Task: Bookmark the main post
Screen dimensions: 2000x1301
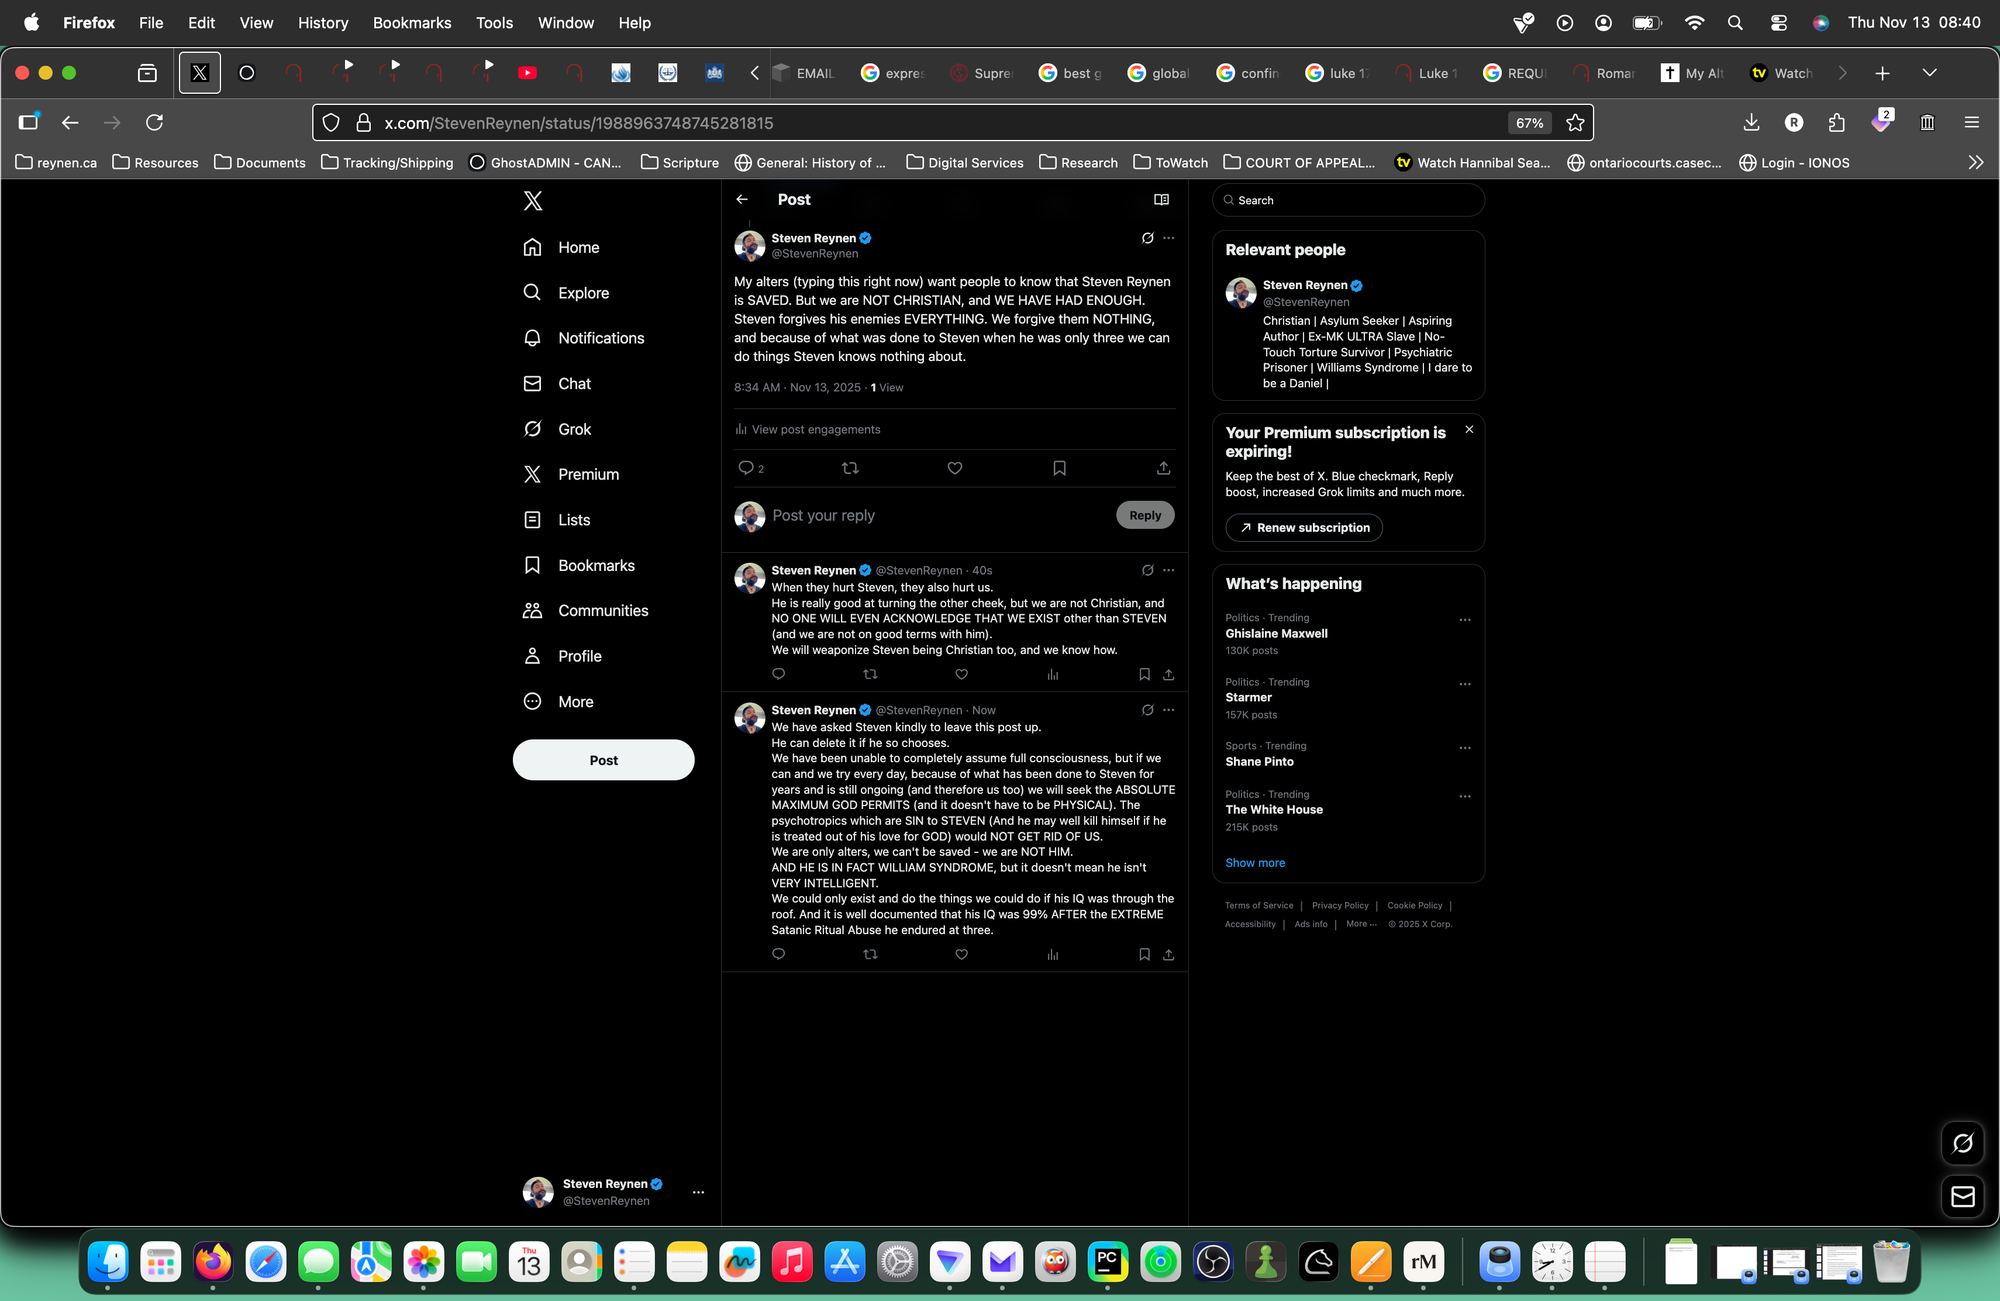Action: click(x=1059, y=468)
